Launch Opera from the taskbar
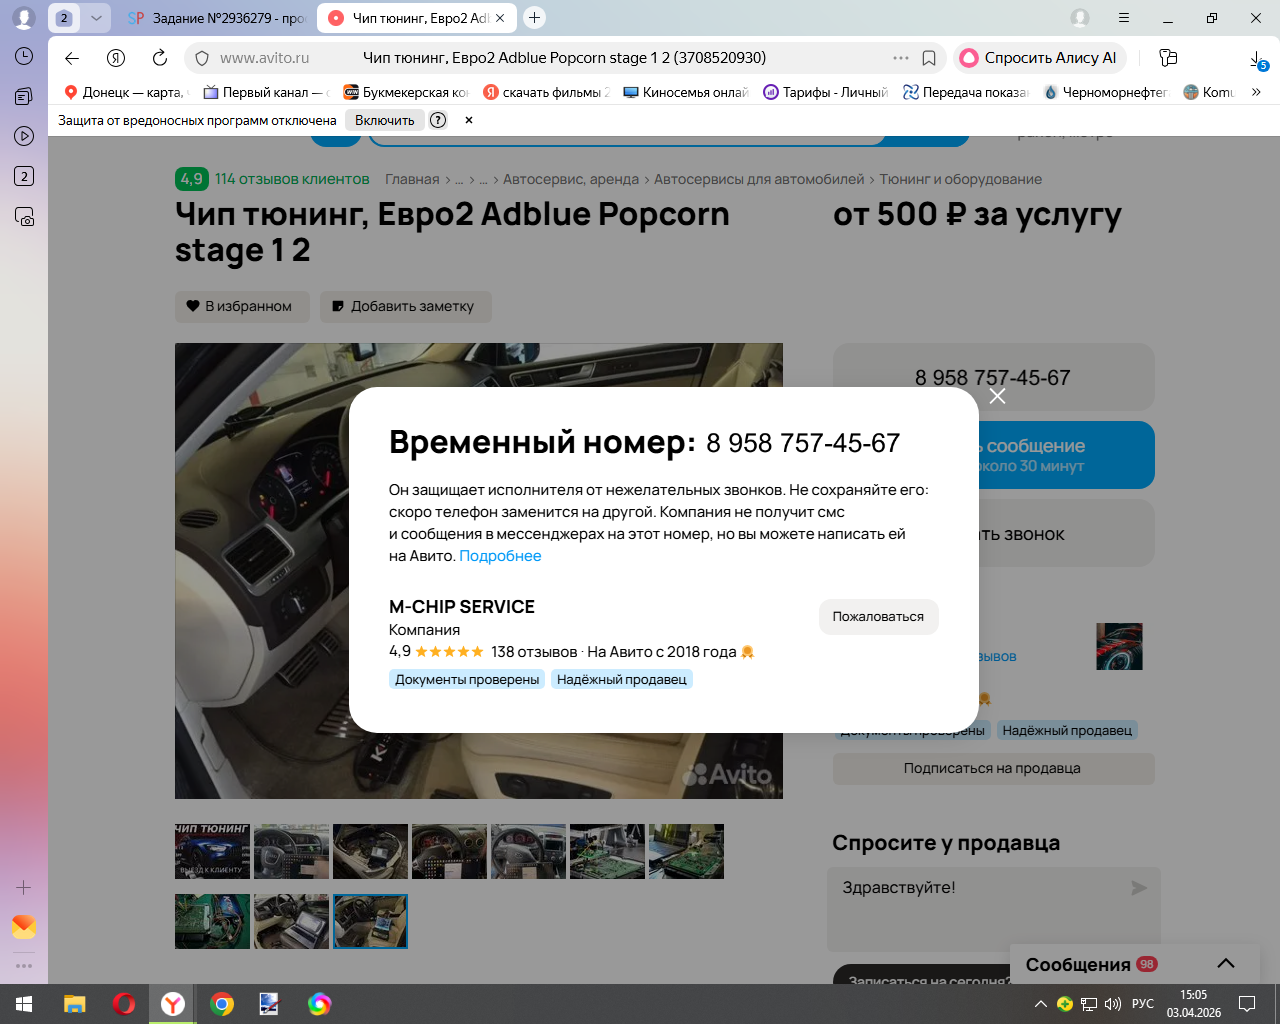The height and width of the screenshot is (1024, 1280). pos(124,1004)
